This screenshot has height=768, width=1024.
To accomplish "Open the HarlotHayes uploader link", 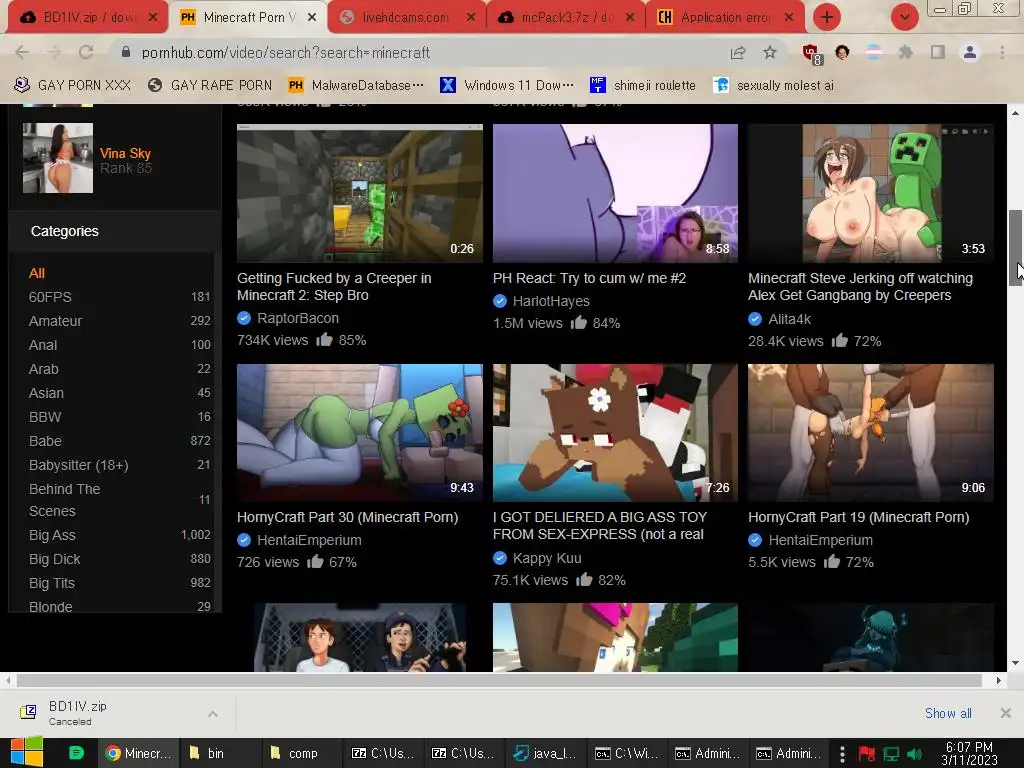I will pyautogui.click(x=551, y=301).
